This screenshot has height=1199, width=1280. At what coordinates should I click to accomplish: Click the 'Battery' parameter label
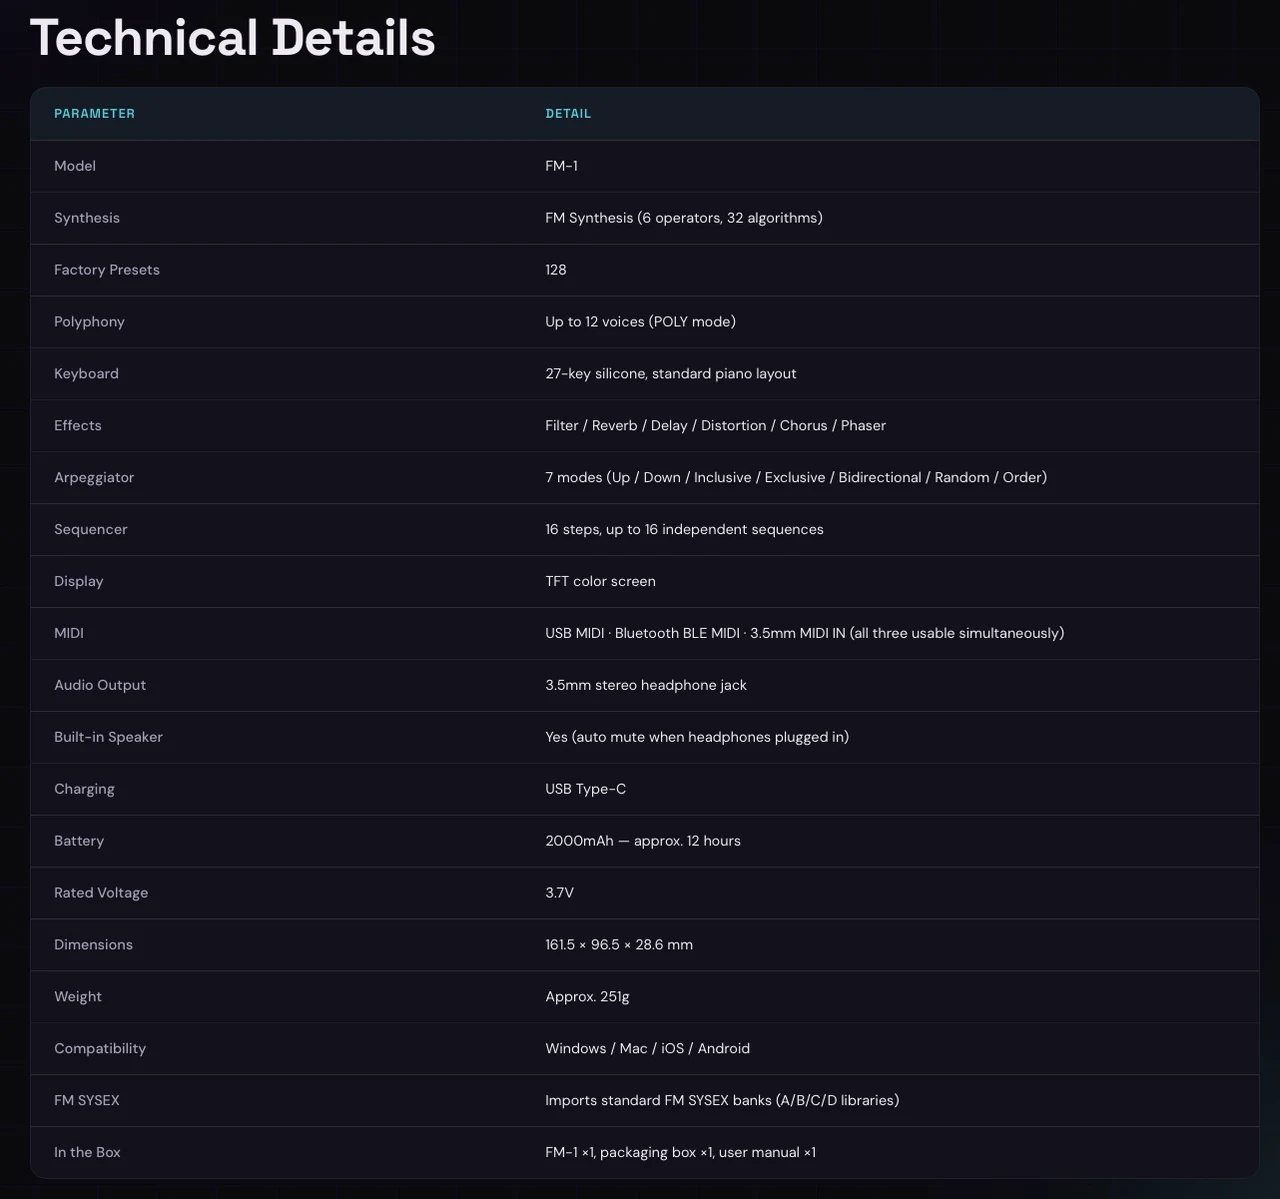pyautogui.click(x=79, y=842)
